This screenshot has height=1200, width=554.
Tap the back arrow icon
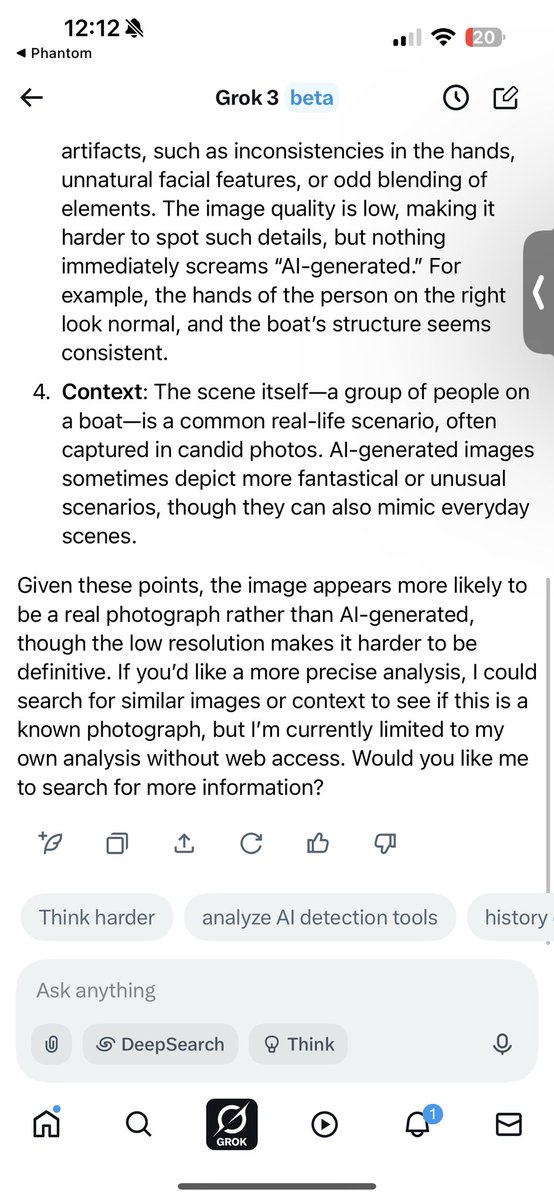(32, 98)
